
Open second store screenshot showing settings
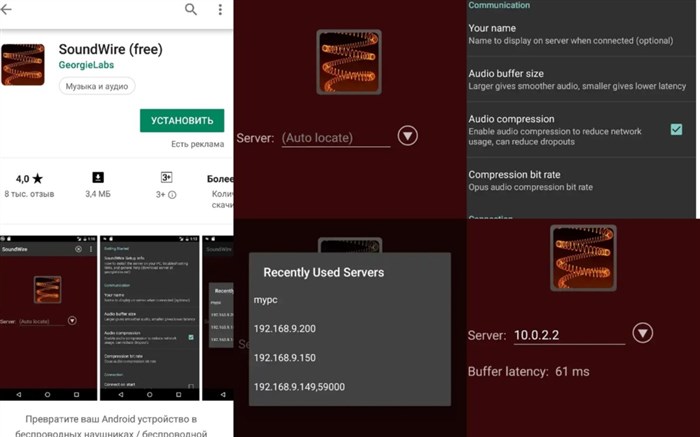[x=150, y=317]
